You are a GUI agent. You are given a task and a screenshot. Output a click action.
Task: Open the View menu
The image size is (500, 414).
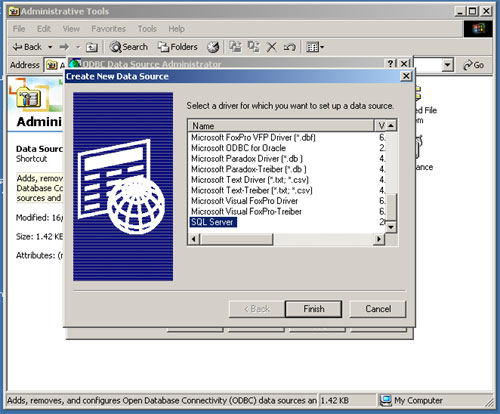71,29
